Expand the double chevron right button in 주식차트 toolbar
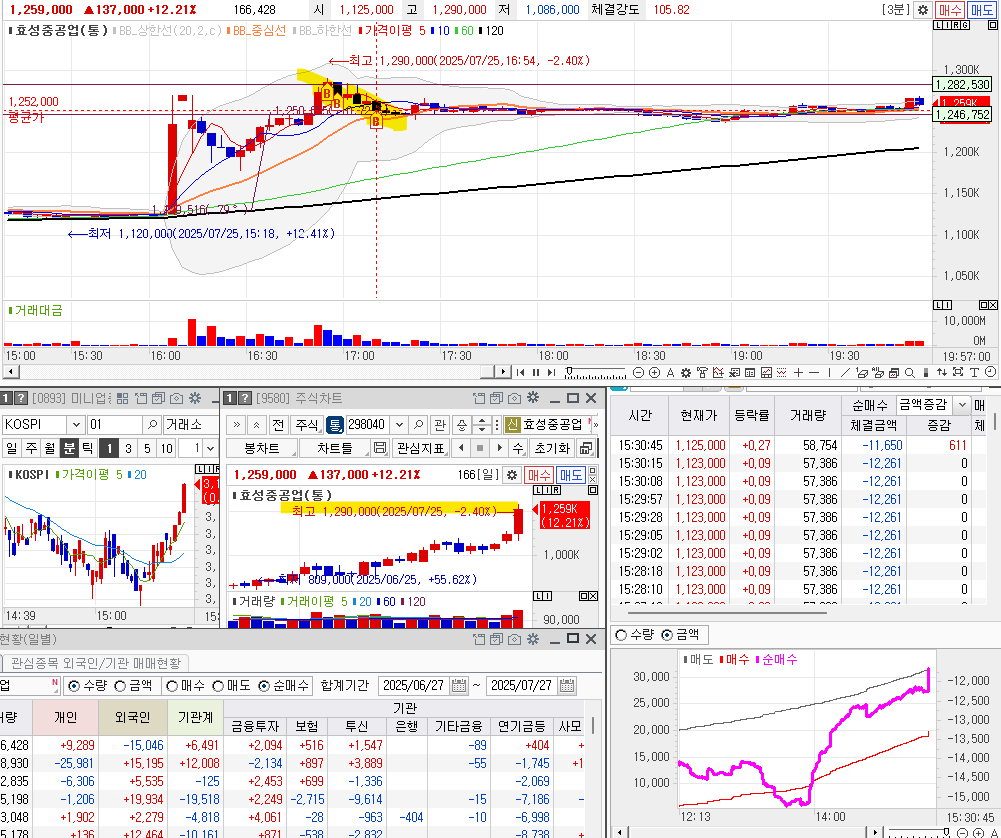This screenshot has height=838, width=1001. (x=237, y=424)
